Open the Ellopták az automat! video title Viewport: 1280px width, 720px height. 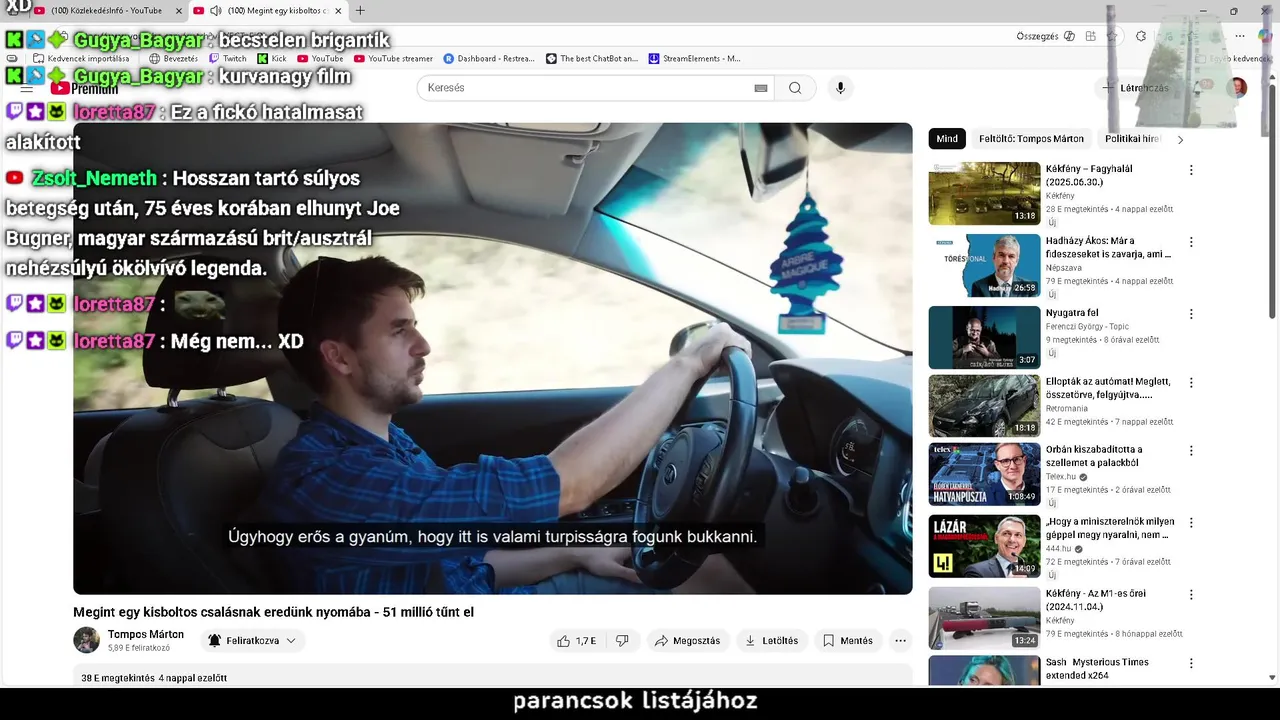[1108, 388]
